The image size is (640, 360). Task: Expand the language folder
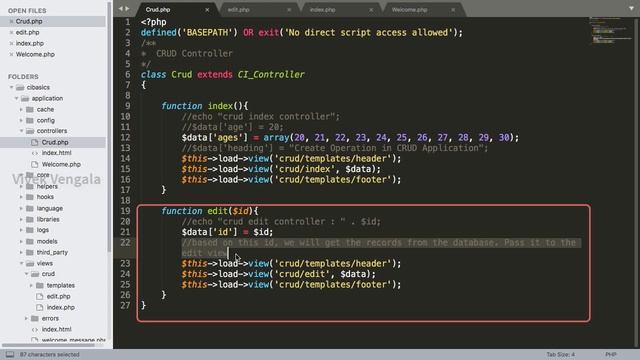(21, 208)
